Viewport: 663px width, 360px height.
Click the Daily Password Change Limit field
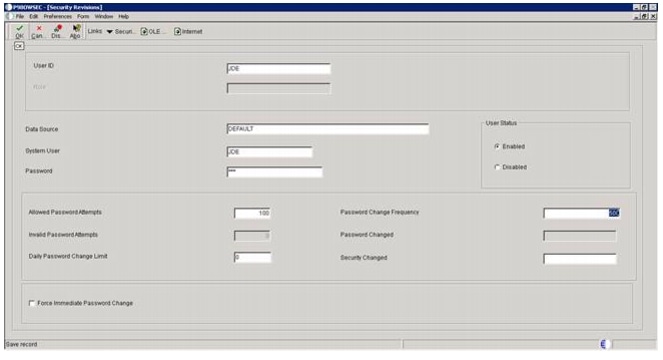252,257
